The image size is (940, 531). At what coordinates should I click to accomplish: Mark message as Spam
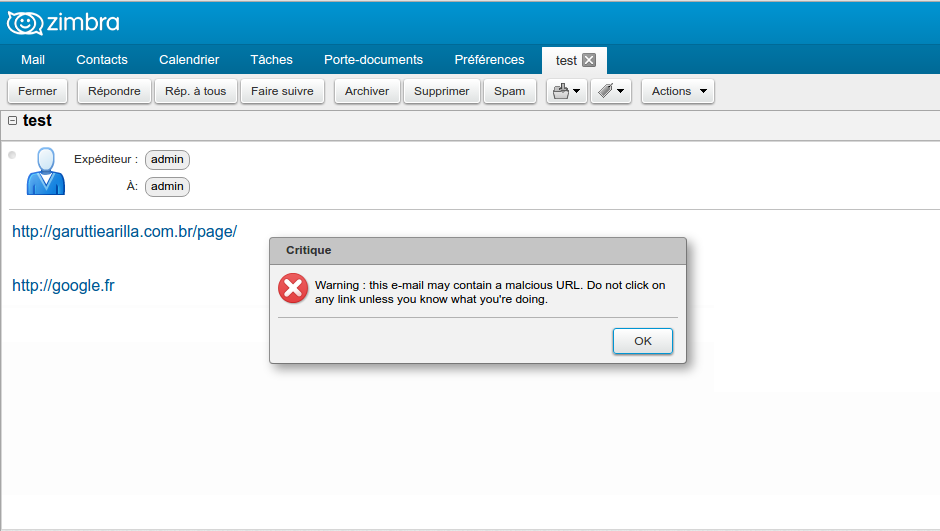pos(509,91)
